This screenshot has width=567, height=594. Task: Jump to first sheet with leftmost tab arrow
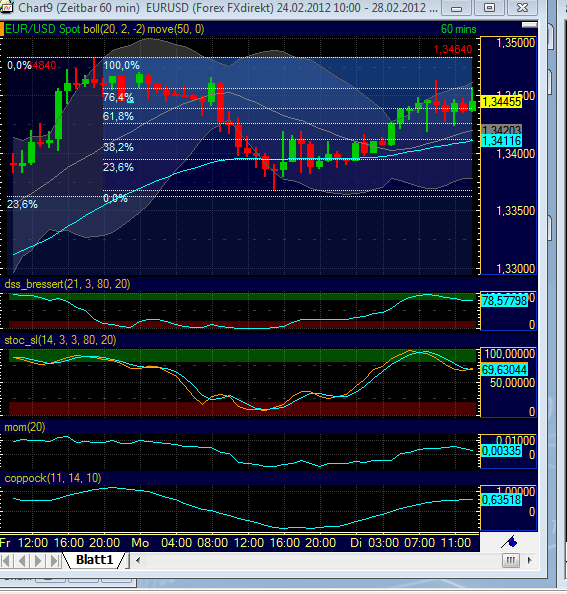[x=6, y=561]
